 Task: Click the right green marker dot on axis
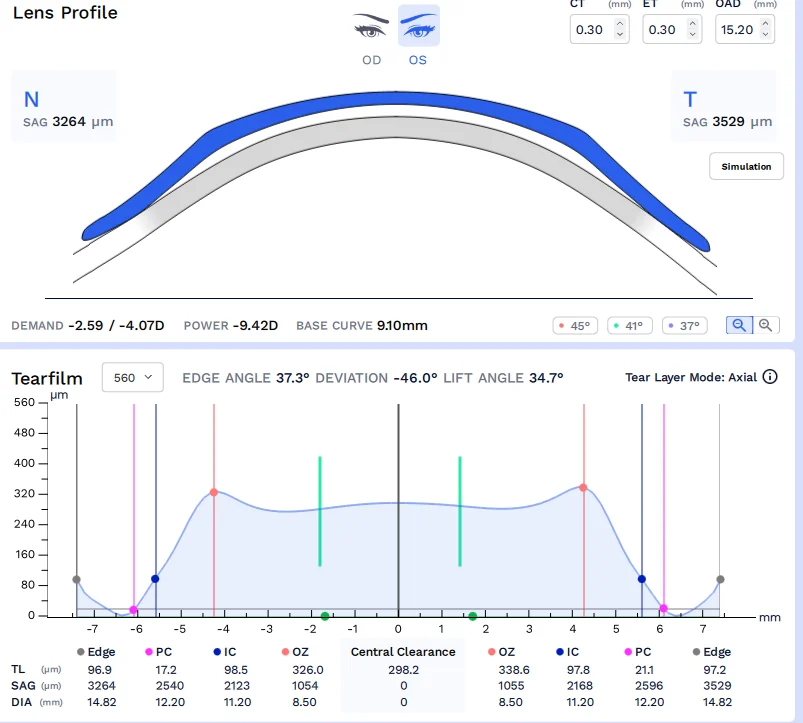click(472, 616)
